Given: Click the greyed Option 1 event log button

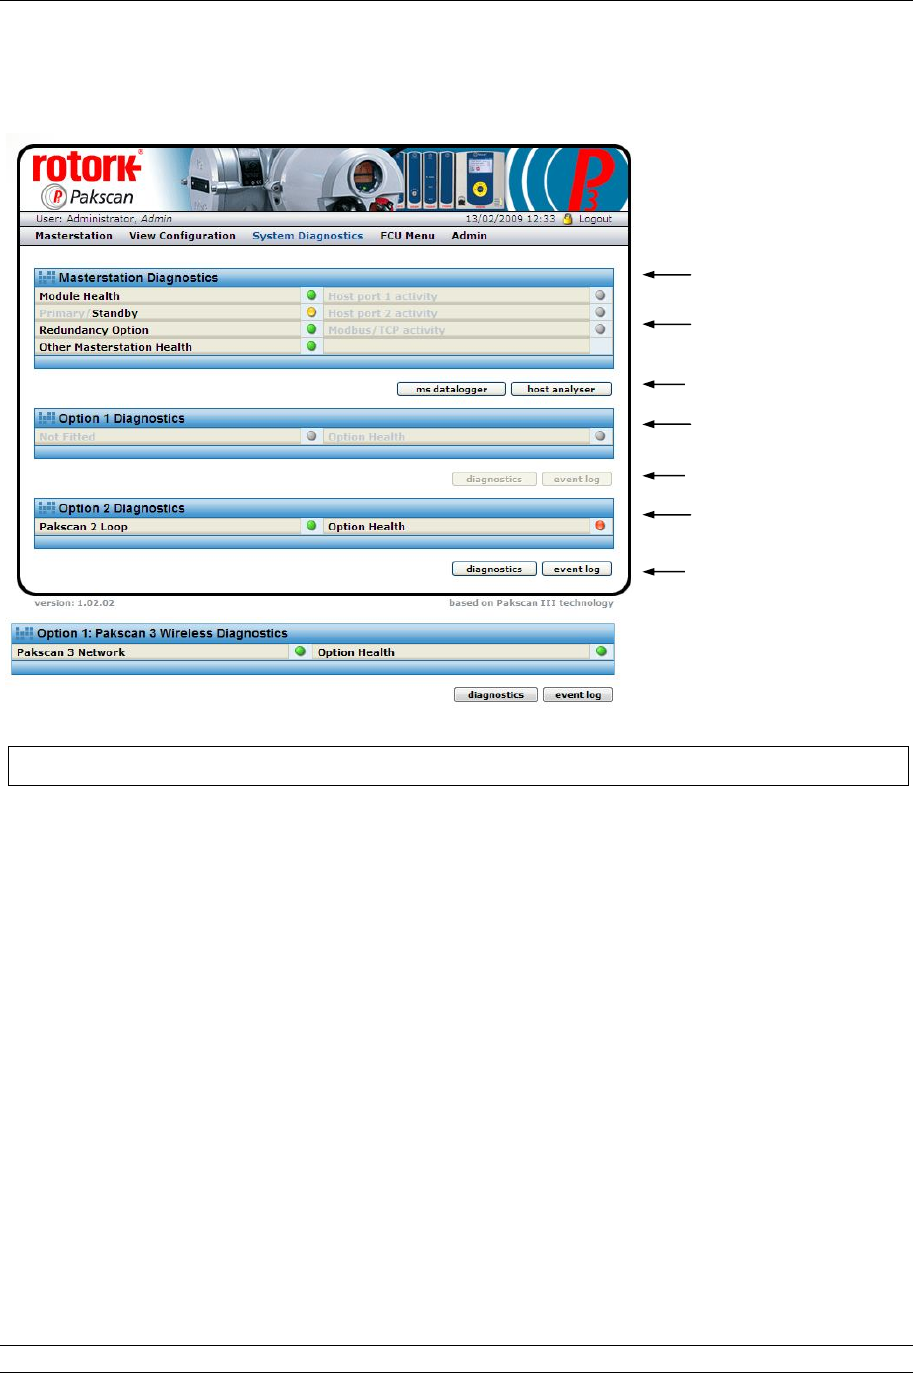Looking at the screenshot, I should click(x=577, y=479).
